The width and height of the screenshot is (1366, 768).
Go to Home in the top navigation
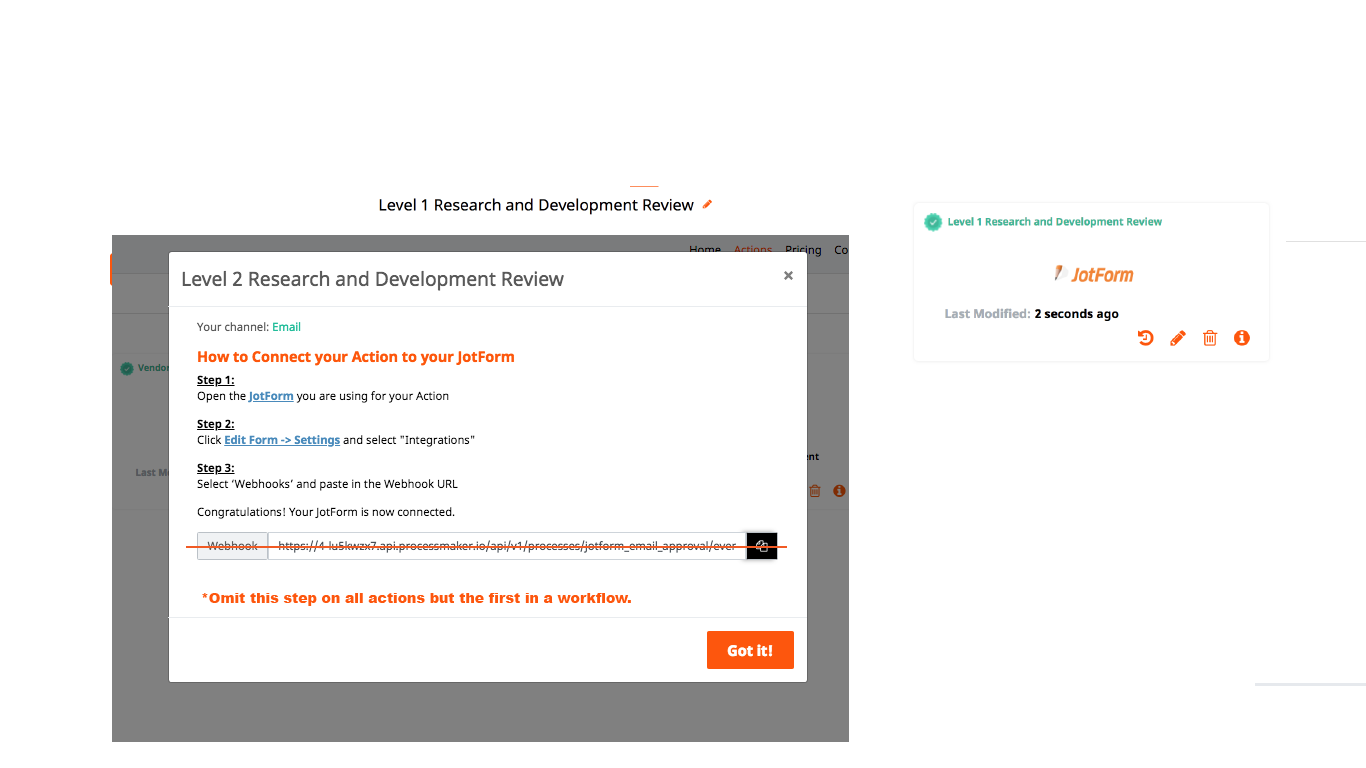(705, 250)
